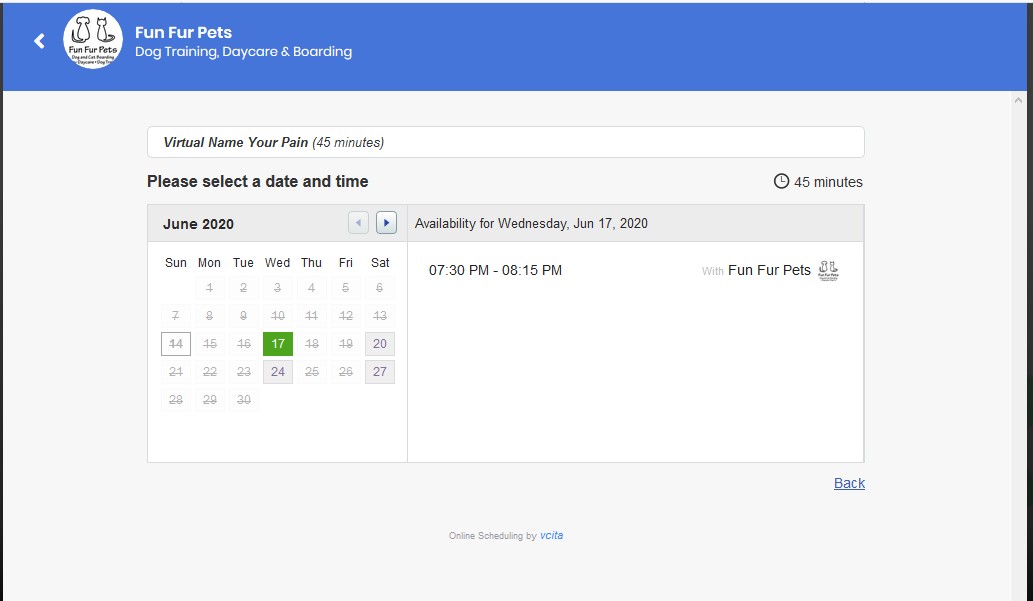Viewport: 1033px width, 601px height.
Task: Select Saturday June 20 date
Action: coord(380,344)
